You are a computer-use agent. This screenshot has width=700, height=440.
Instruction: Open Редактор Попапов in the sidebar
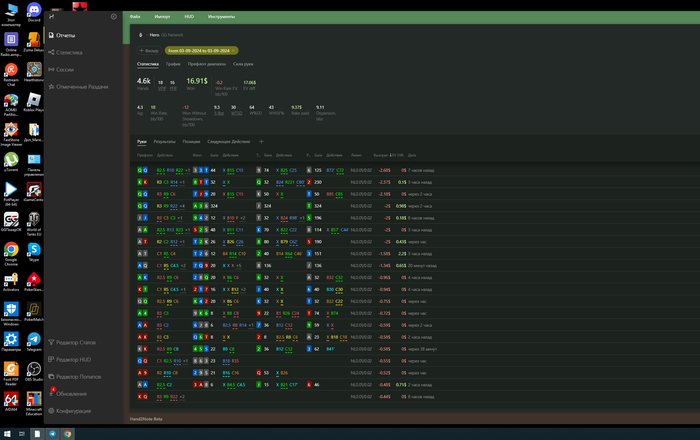pyautogui.click(x=75, y=377)
